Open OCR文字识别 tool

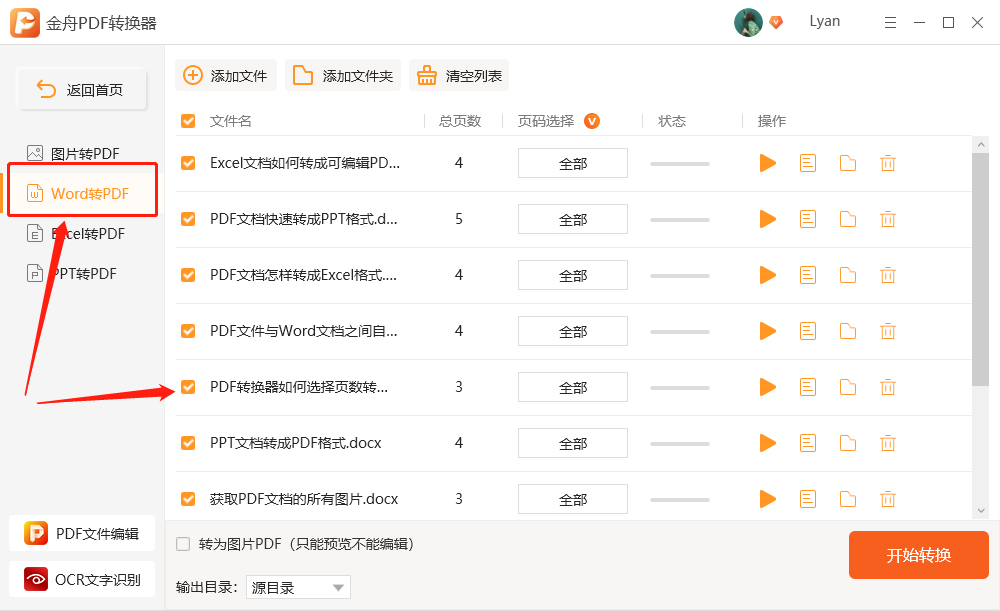pyautogui.click(x=82, y=579)
